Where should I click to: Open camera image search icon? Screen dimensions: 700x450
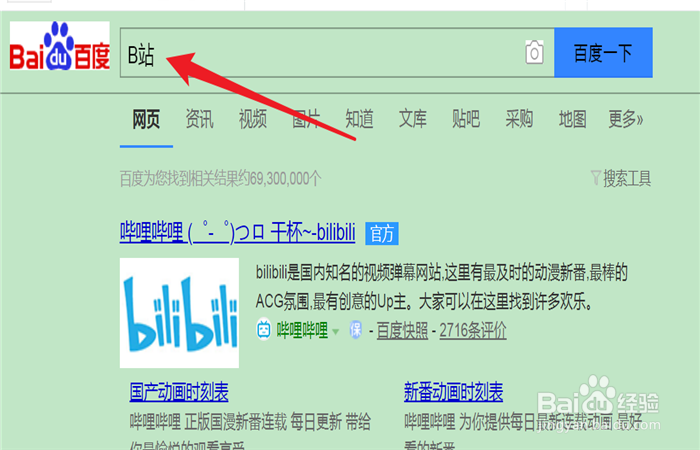click(x=534, y=53)
